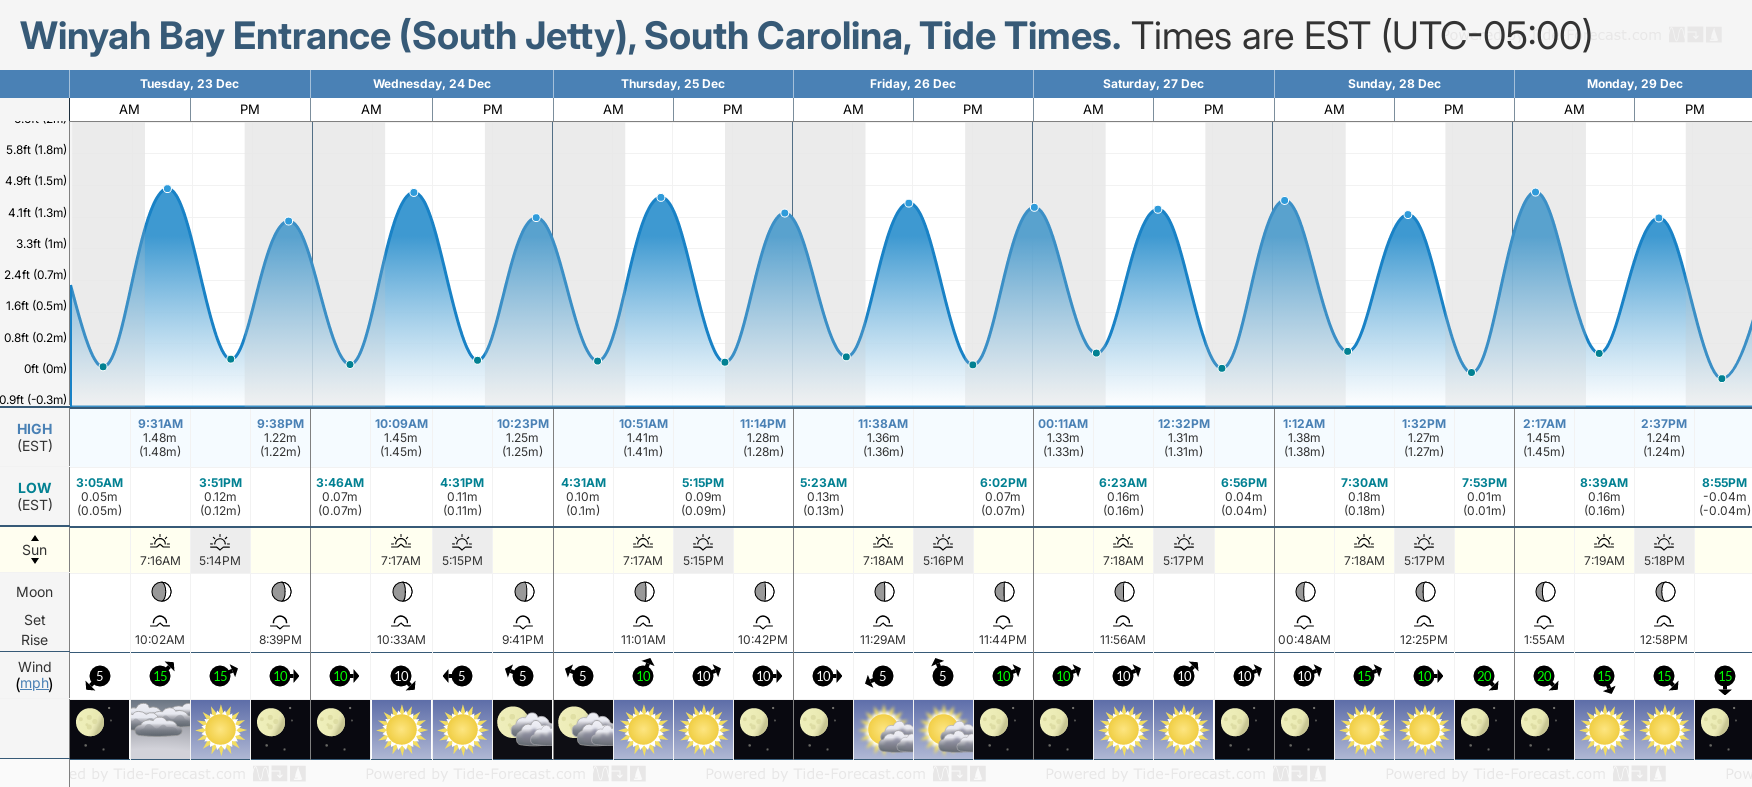The image size is (1752, 787).
Task: Click the LOW (EST) row label
Action: point(34,496)
